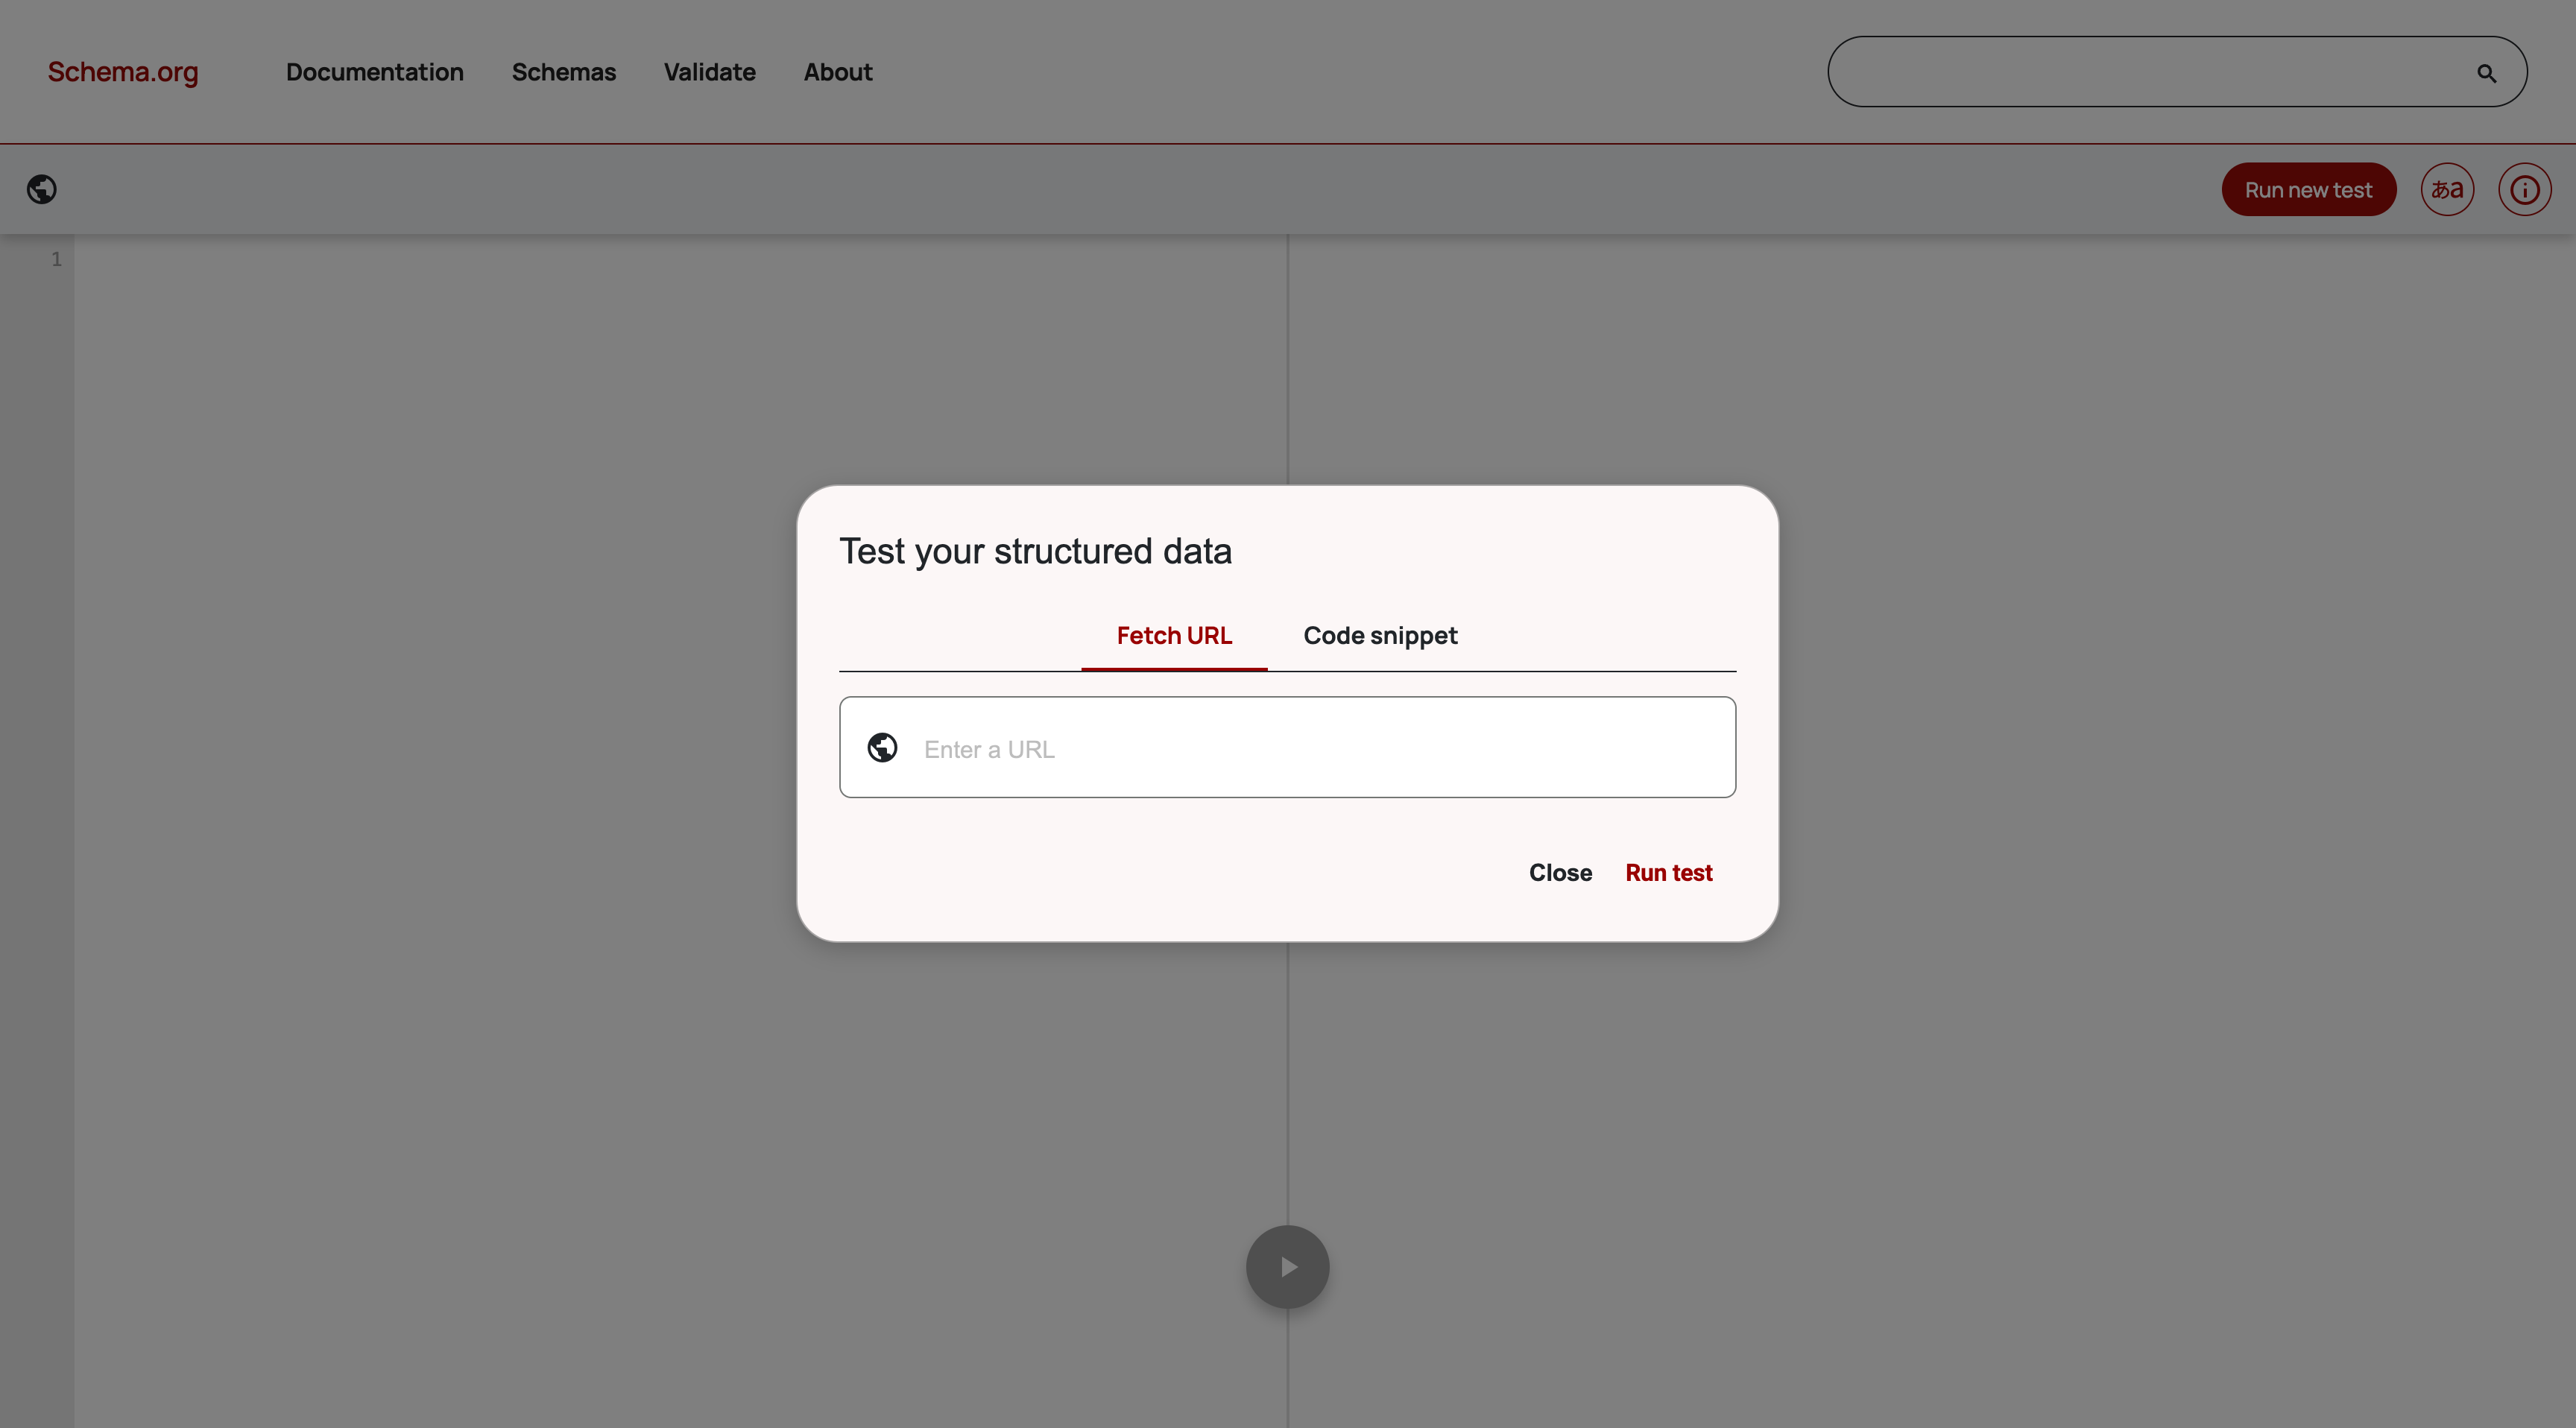2576x1428 pixels.
Task: Open the language switcher icon
Action: click(2447, 189)
